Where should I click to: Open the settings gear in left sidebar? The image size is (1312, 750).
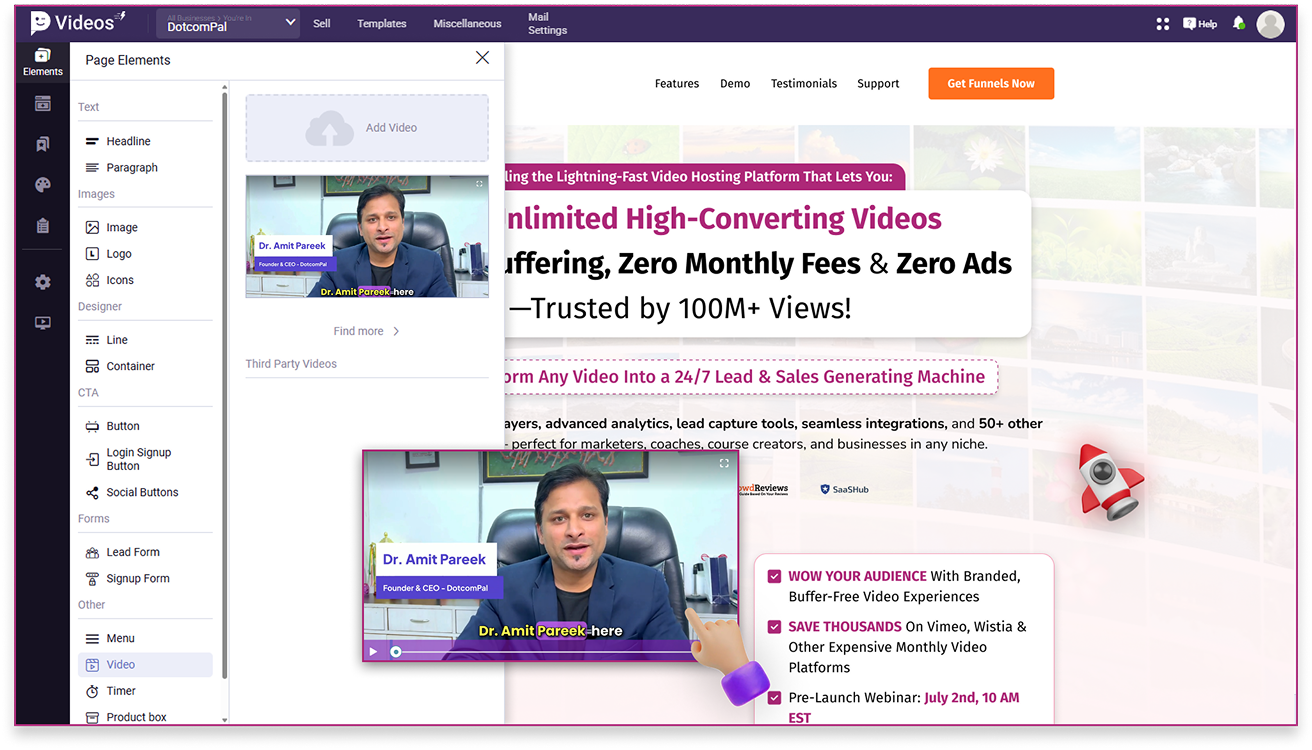(42, 282)
